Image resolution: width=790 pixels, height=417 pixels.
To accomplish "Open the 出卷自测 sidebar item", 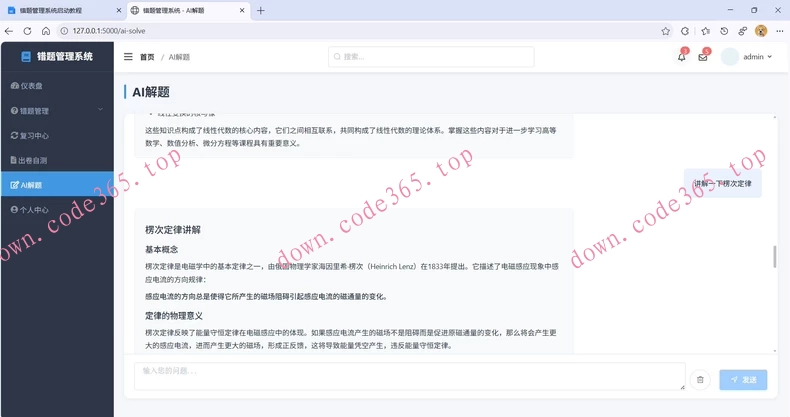I will point(57,160).
